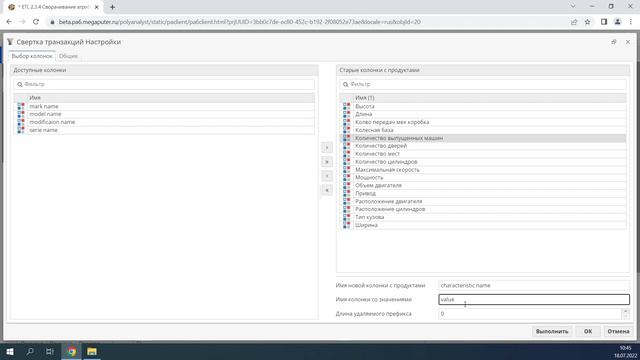
Task: Open a new browser tab
Action: pyautogui.click(x=112, y=7)
